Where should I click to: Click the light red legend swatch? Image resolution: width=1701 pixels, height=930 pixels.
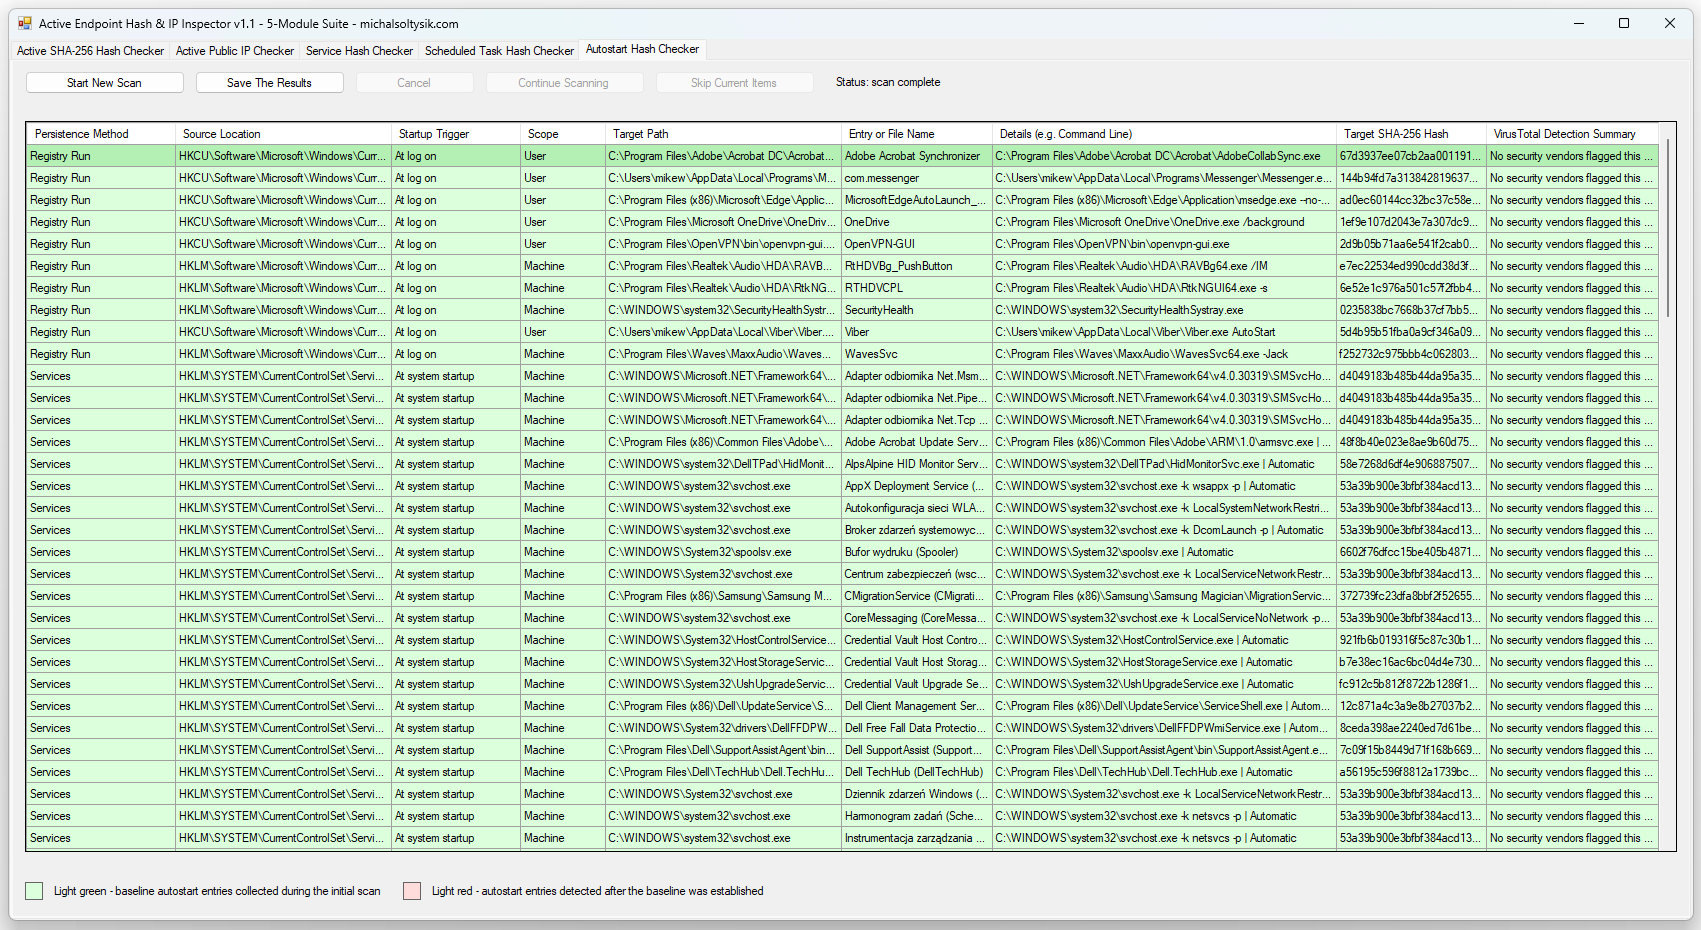411,891
